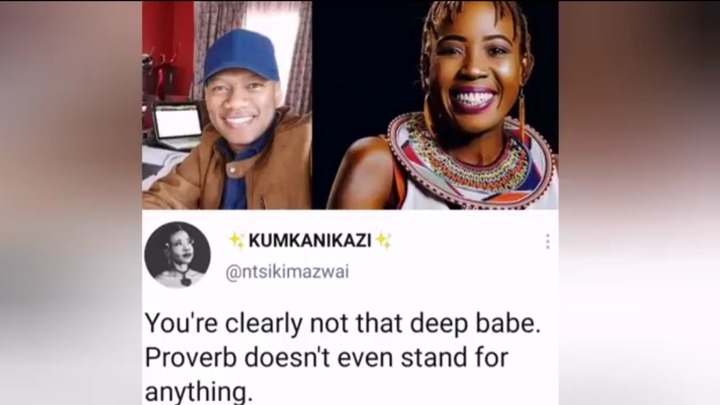Image resolution: width=720 pixels, height=405 pixels.
Task: Click the sparkle emoji after KUMKANIKAZI
Action: click(383, 240)
